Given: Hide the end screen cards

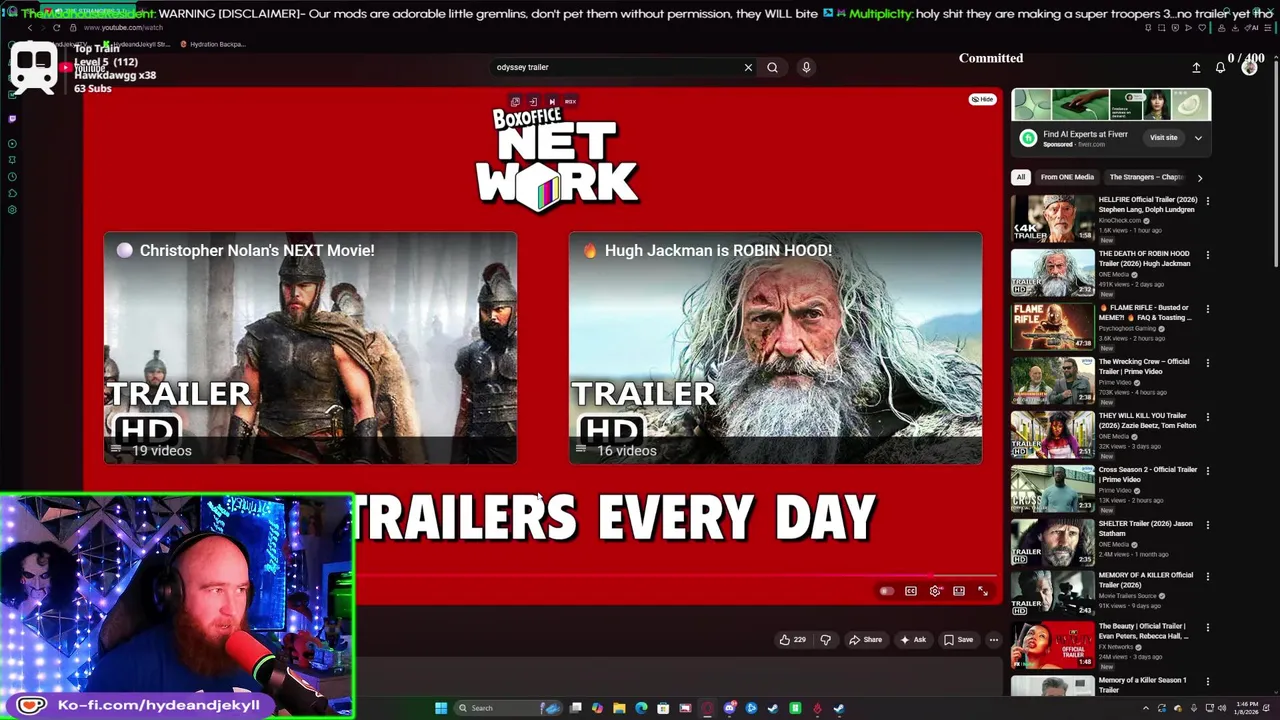Looking at the screenshot, I should coord(982,99).
